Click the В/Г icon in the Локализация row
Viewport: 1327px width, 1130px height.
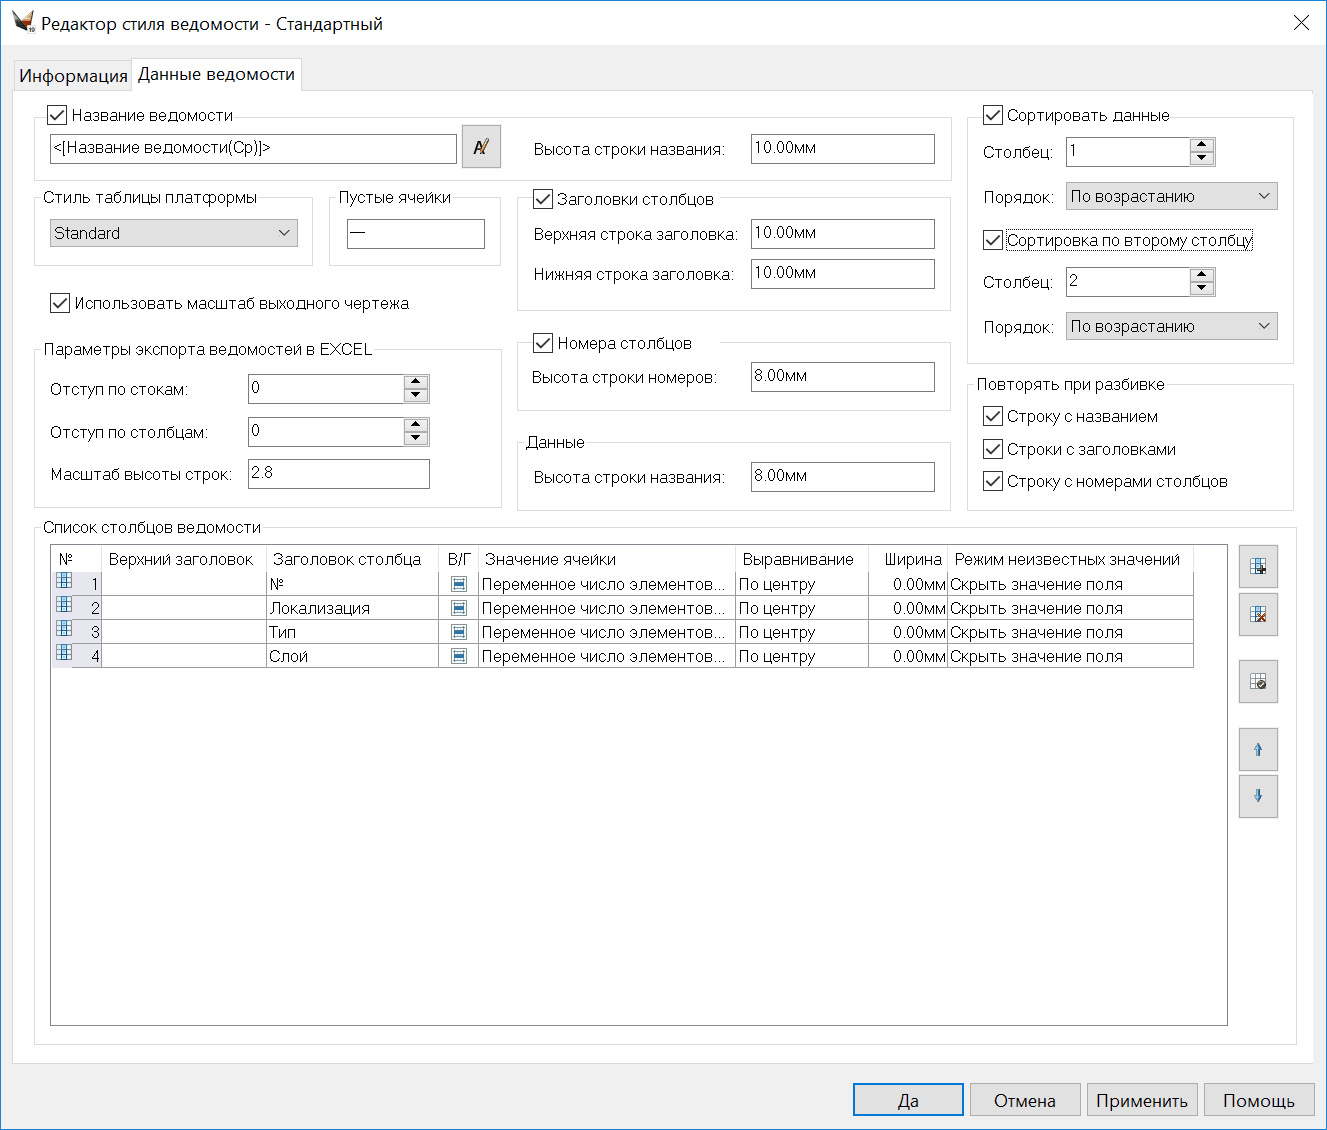point(459,608)
